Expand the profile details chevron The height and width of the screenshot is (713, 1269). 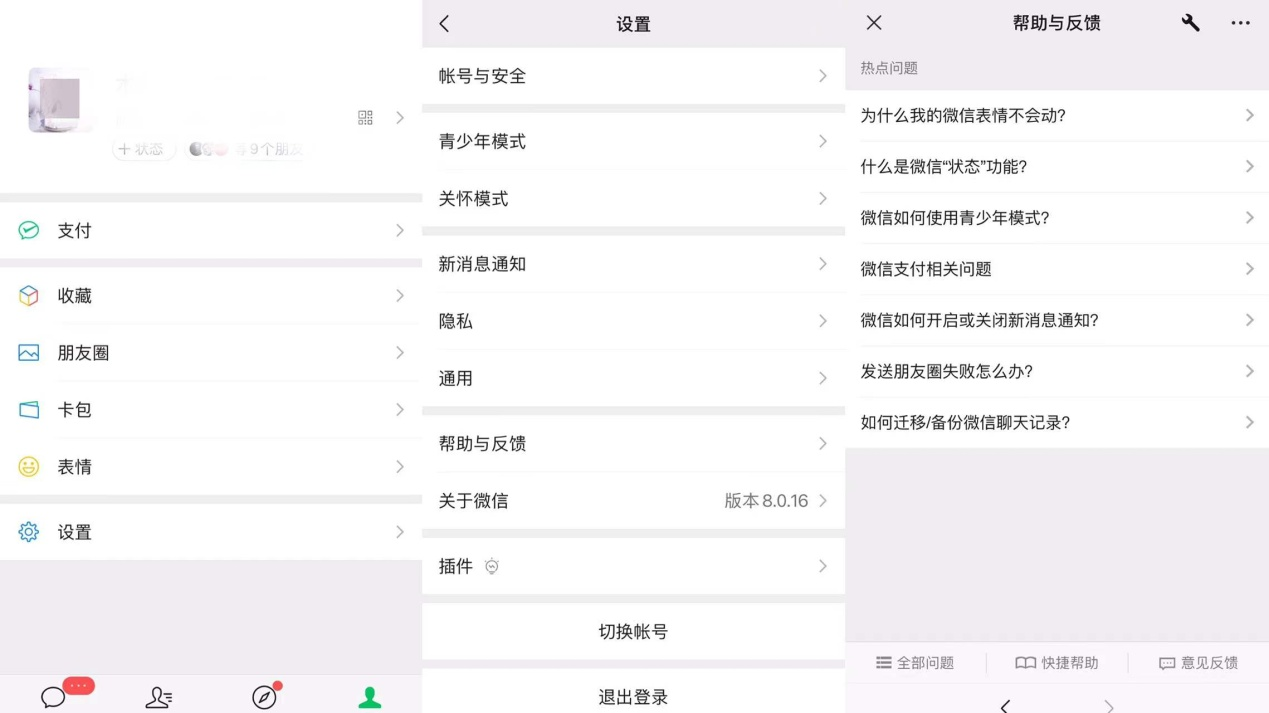(400, 118)
